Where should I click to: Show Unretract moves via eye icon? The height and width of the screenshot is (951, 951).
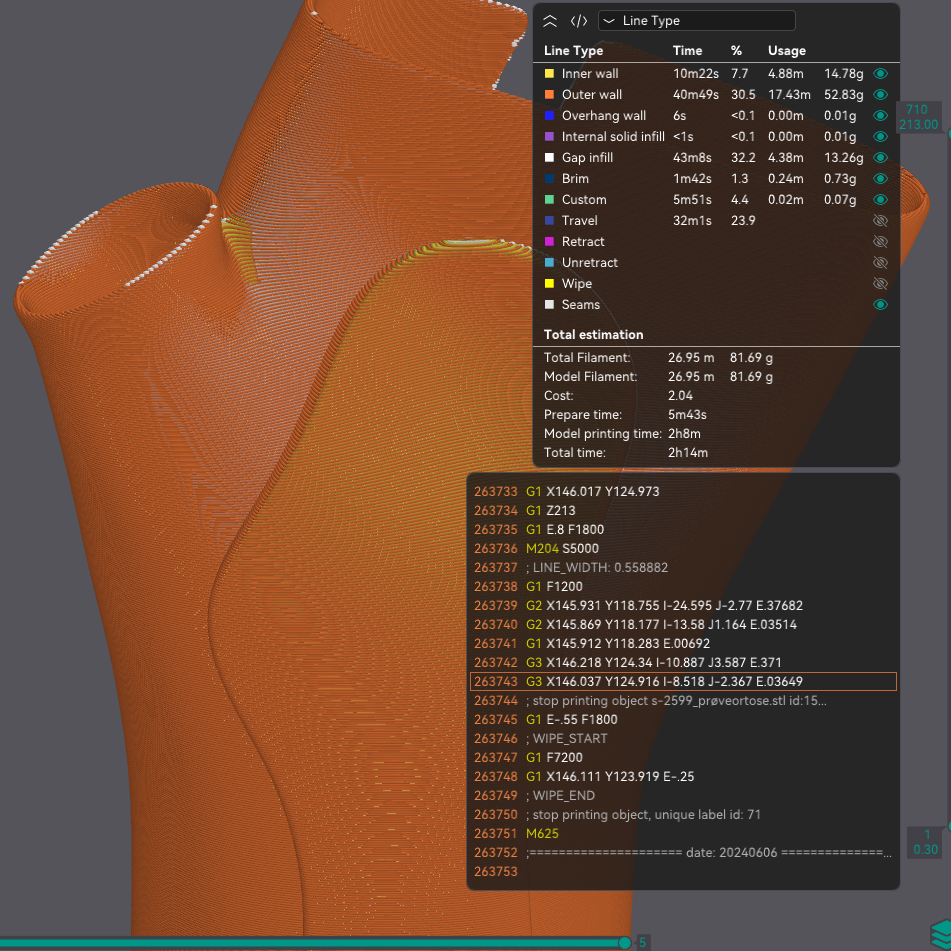click(x=880, y=263)
